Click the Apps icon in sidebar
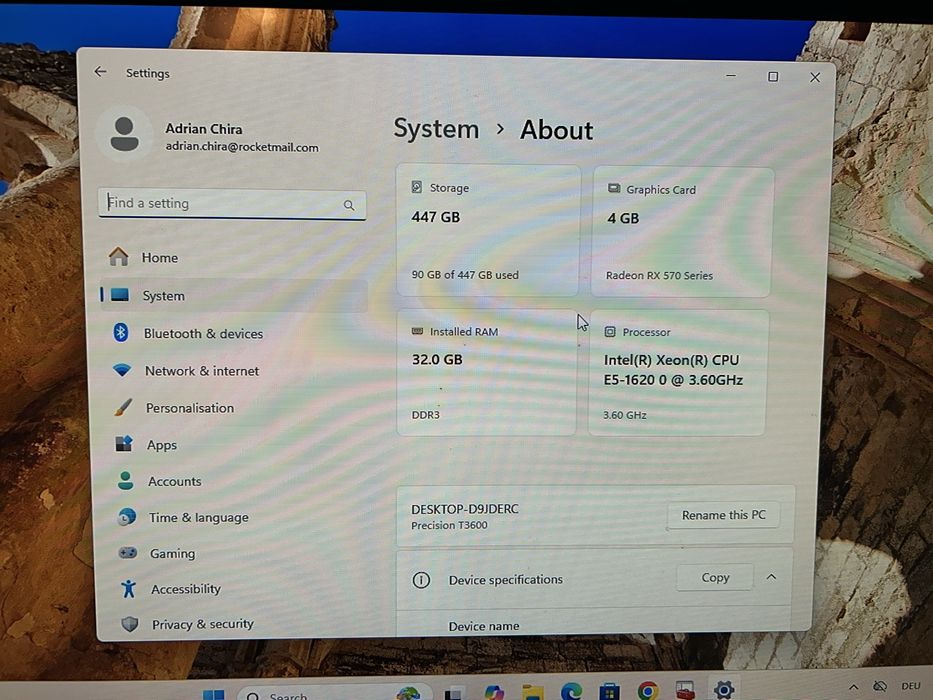Screen dimensions: 933x700 (x=124, y=443)
